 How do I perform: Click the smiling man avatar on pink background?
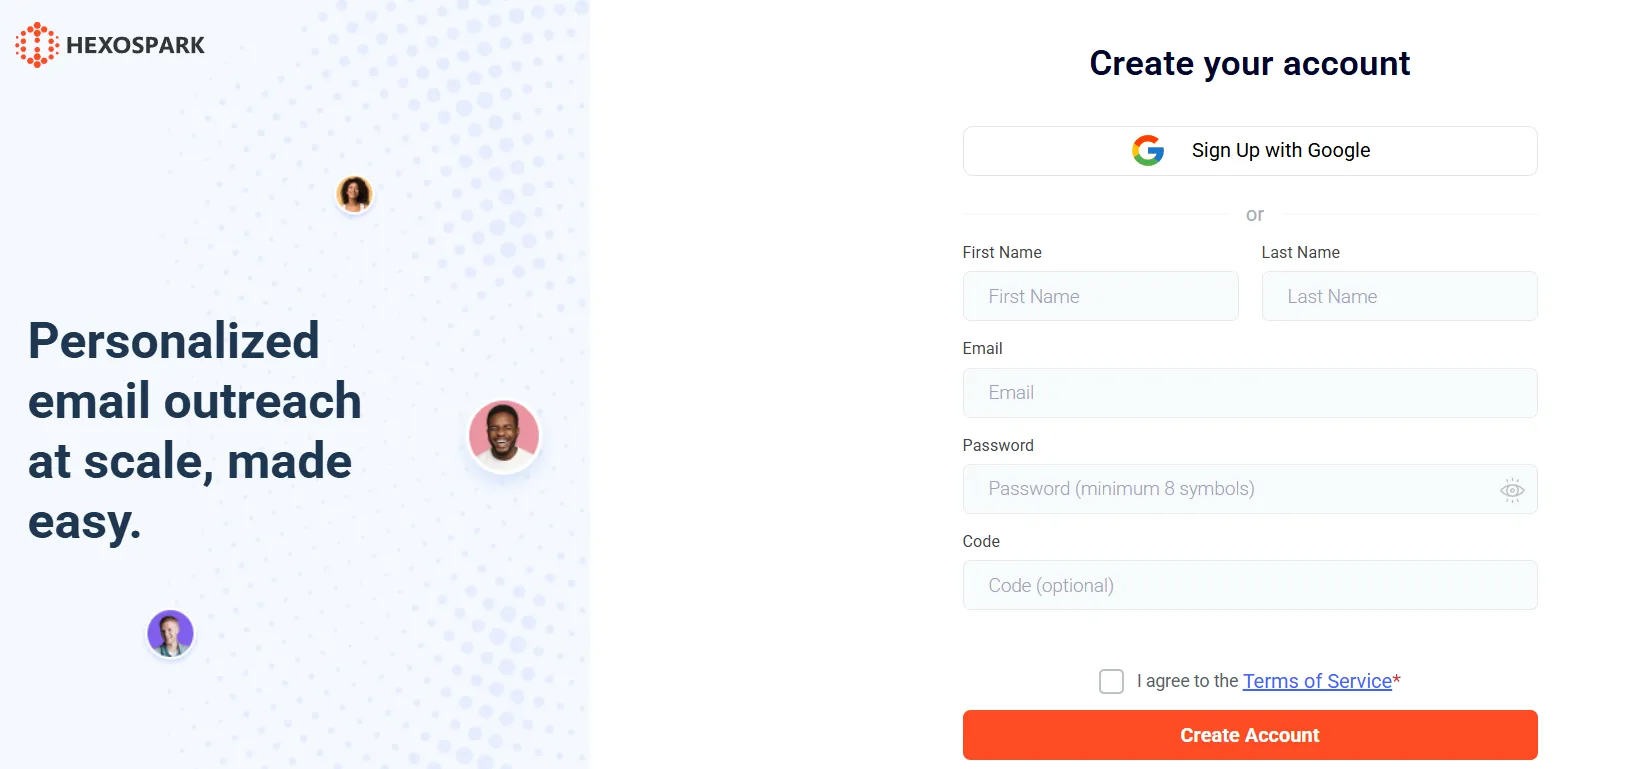[504, 435]
